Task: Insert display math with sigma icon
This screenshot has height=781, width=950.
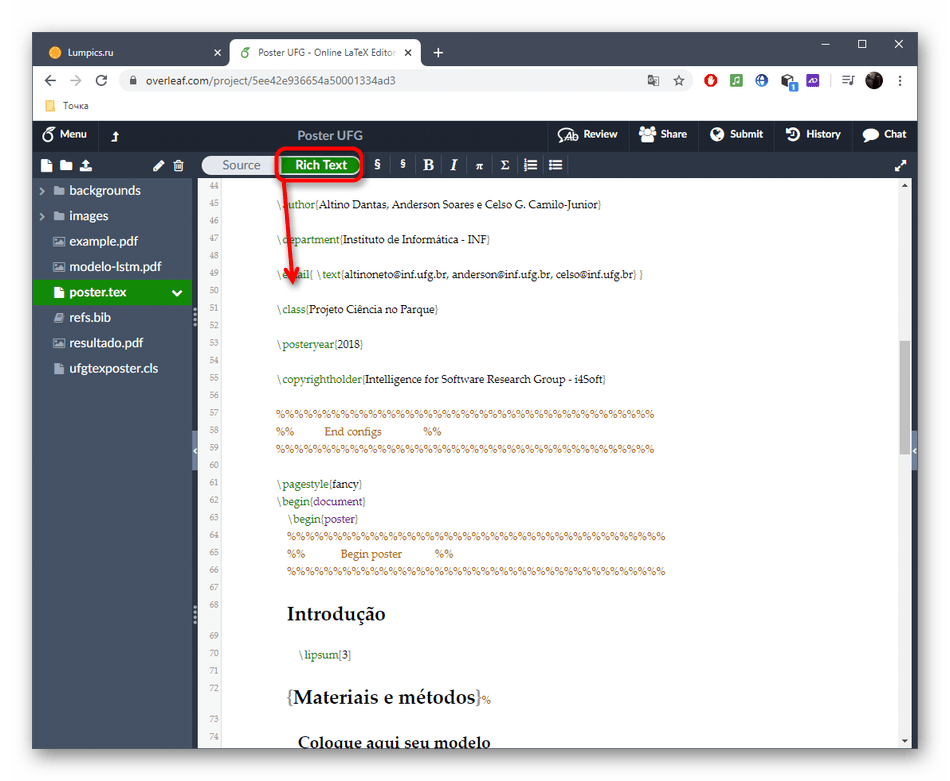Action: tap(505, 165)
